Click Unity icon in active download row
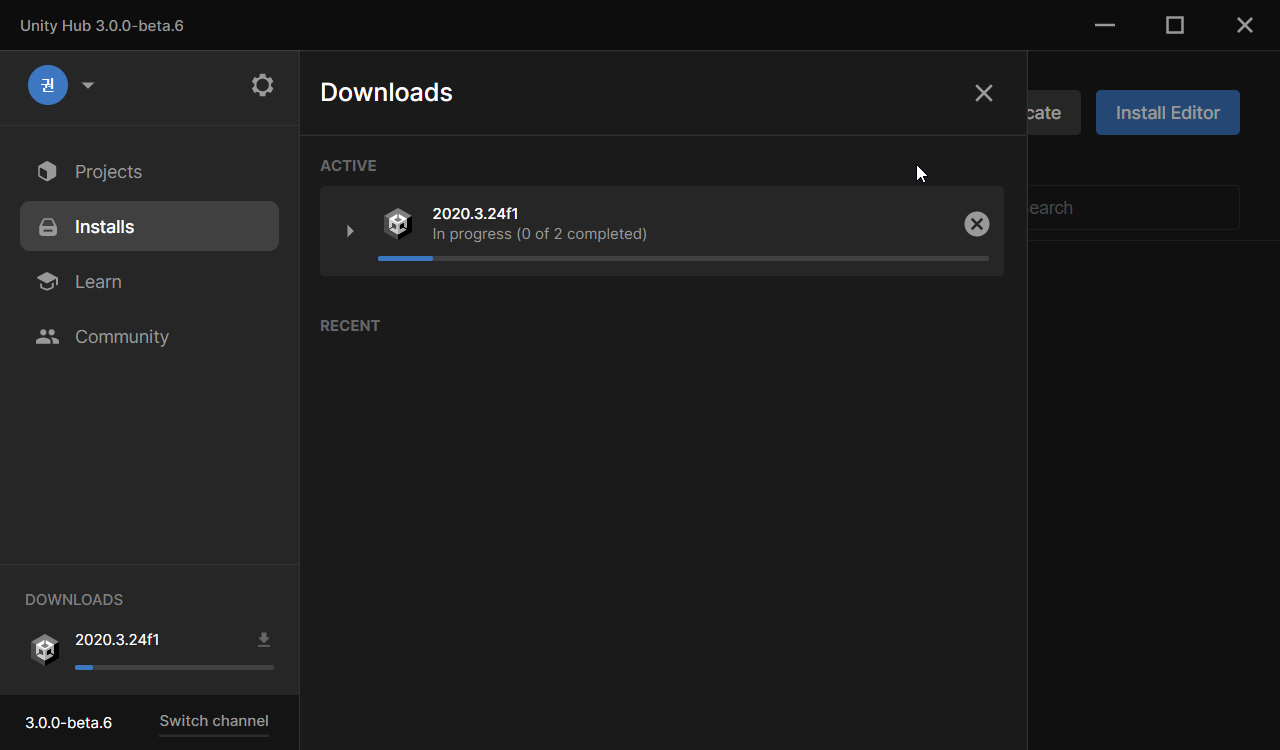The image size is (1280, 750). (398, 224)
